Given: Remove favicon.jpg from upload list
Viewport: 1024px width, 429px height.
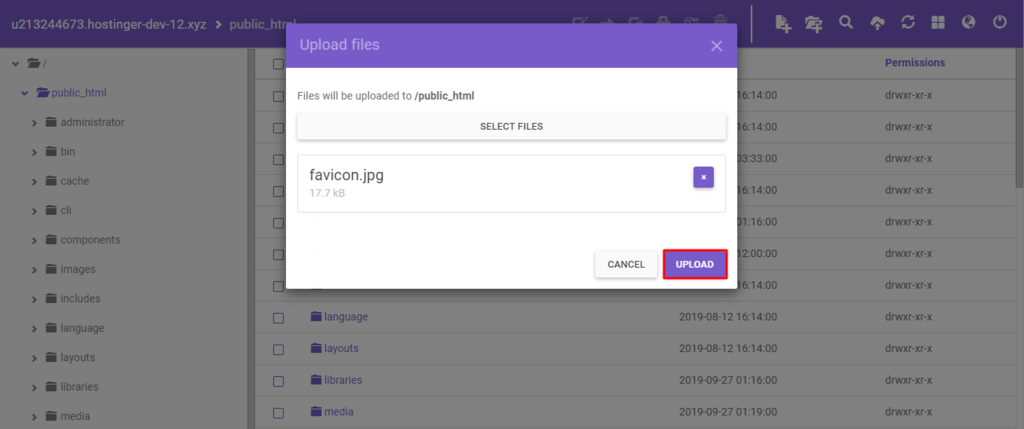Looking at the screenshot, I should (x=703, y=177).
